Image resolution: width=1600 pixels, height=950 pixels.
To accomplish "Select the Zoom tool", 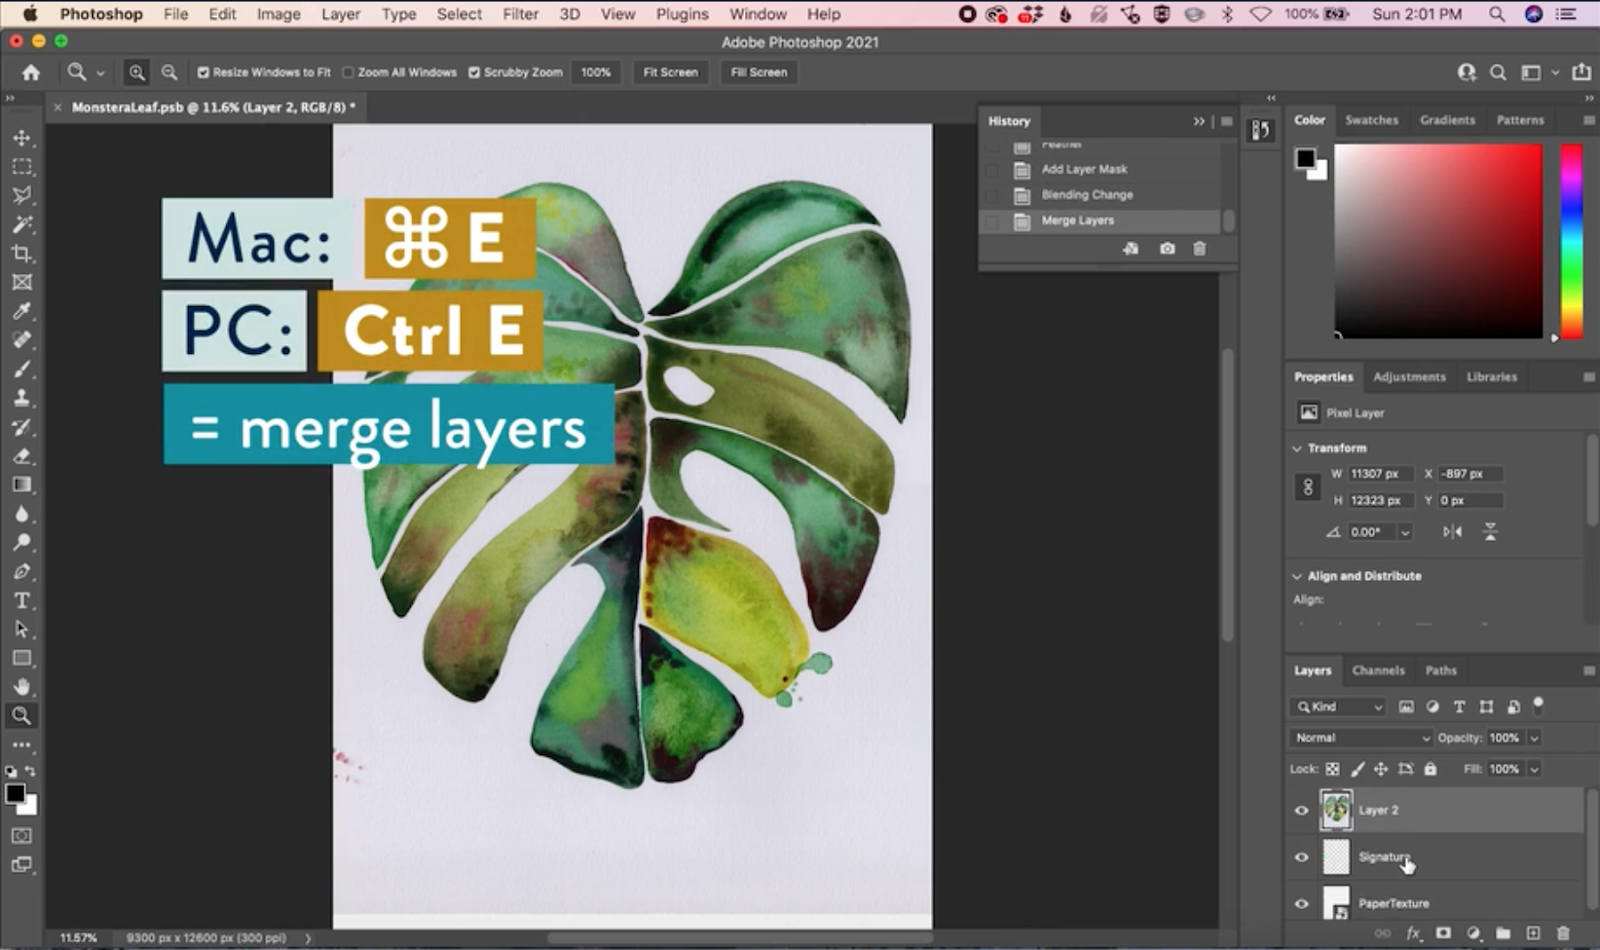I will click(21, 715).
